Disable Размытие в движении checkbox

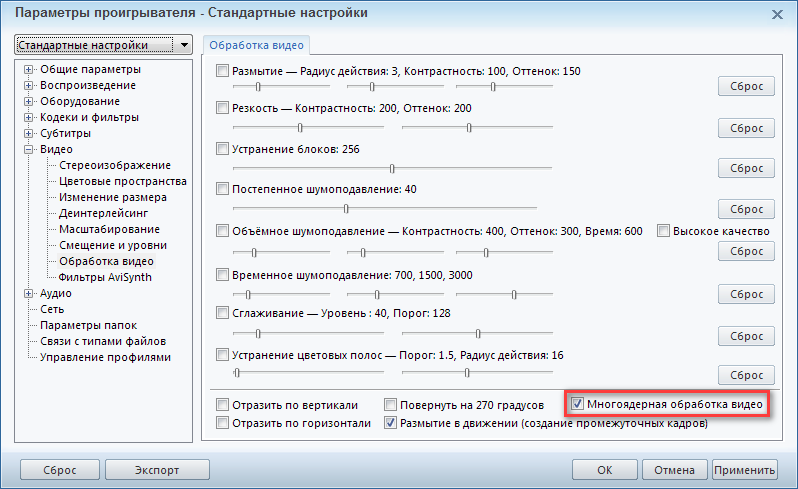391,424
